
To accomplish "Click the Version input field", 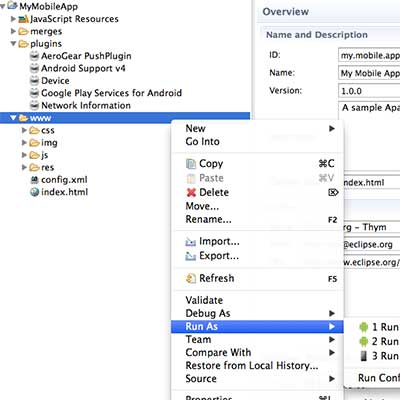I will pyautogui.click(x=369, y=91).
